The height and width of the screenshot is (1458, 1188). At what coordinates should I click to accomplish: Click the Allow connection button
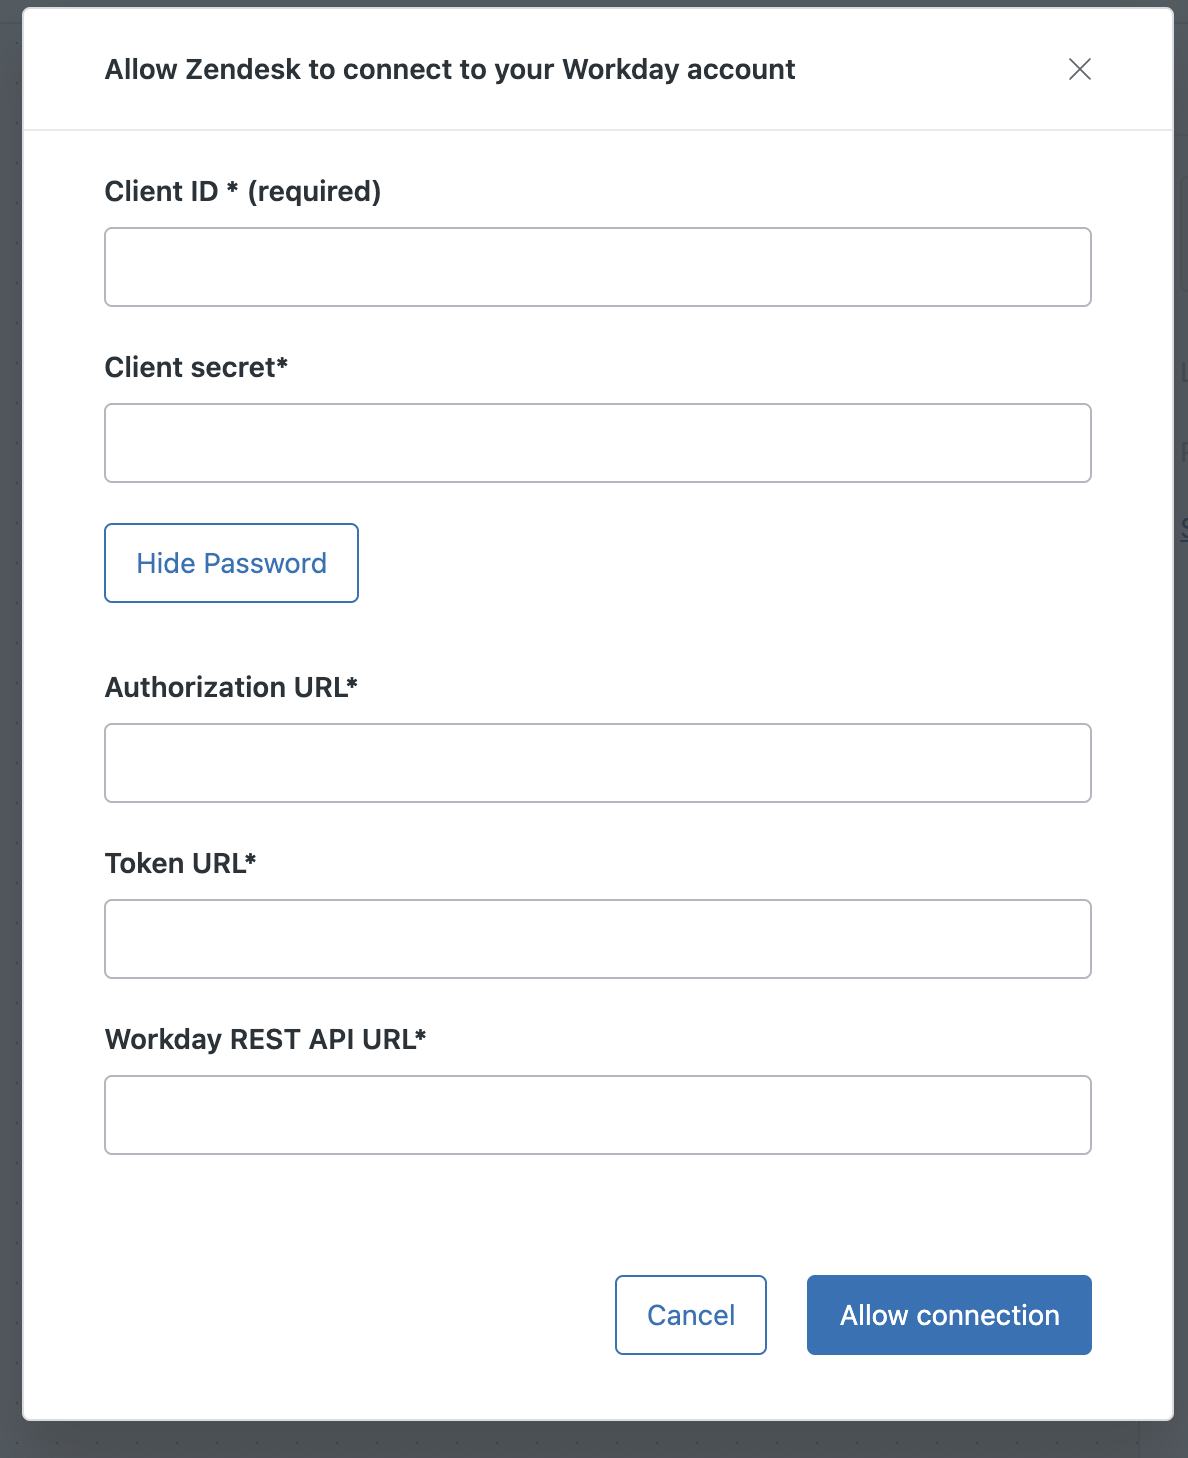point(948,1315)
